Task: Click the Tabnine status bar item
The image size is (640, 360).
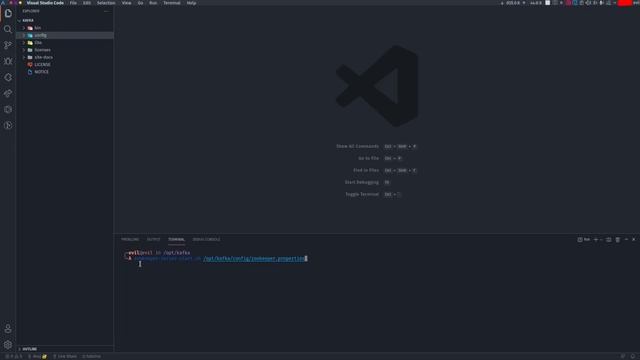Action: (x=92, y=356)
